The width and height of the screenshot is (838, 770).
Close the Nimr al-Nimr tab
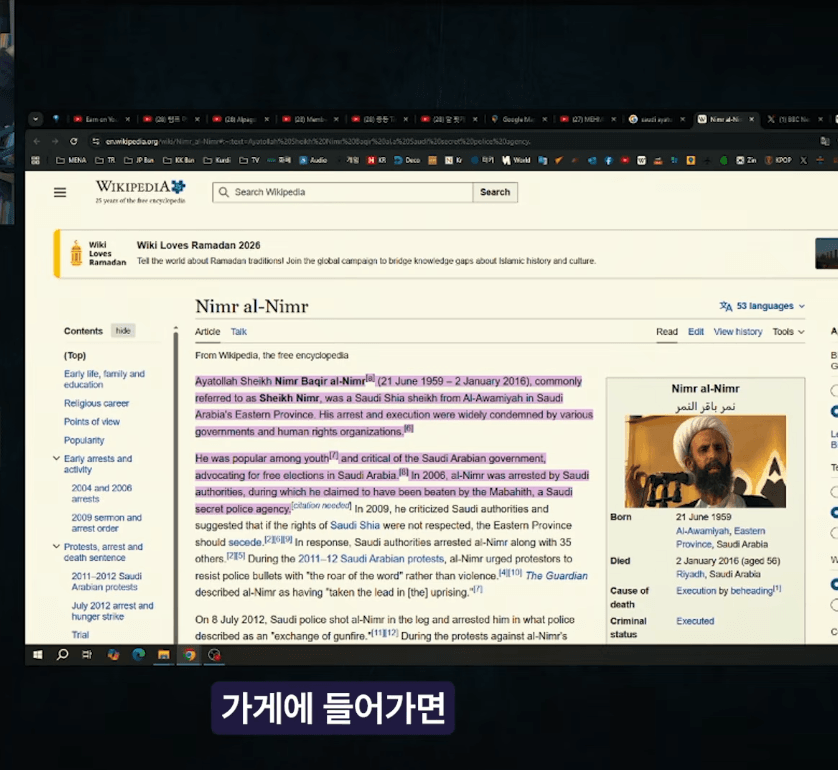[x=751, y=119]
